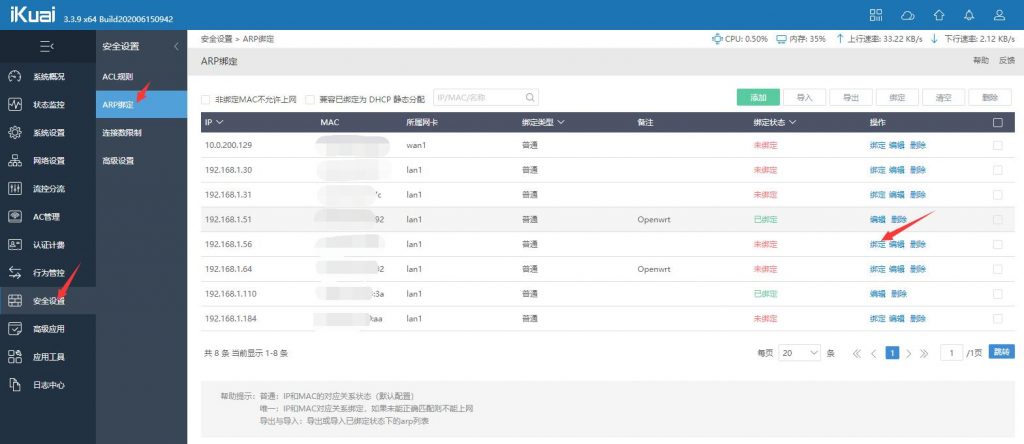This screenshot has width=1024, height=444.
Task: Check the row checkbox for 192.168.1.64
Action: (997, 269)
